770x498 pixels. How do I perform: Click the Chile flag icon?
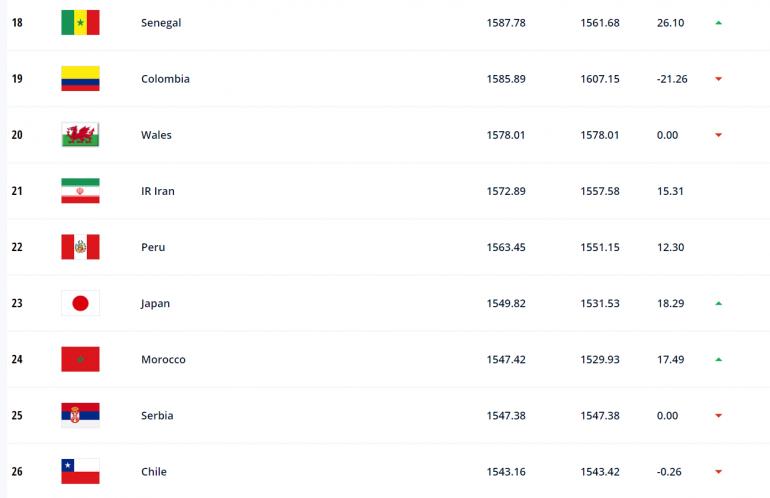pyautogui.click(x=80, y=471)
